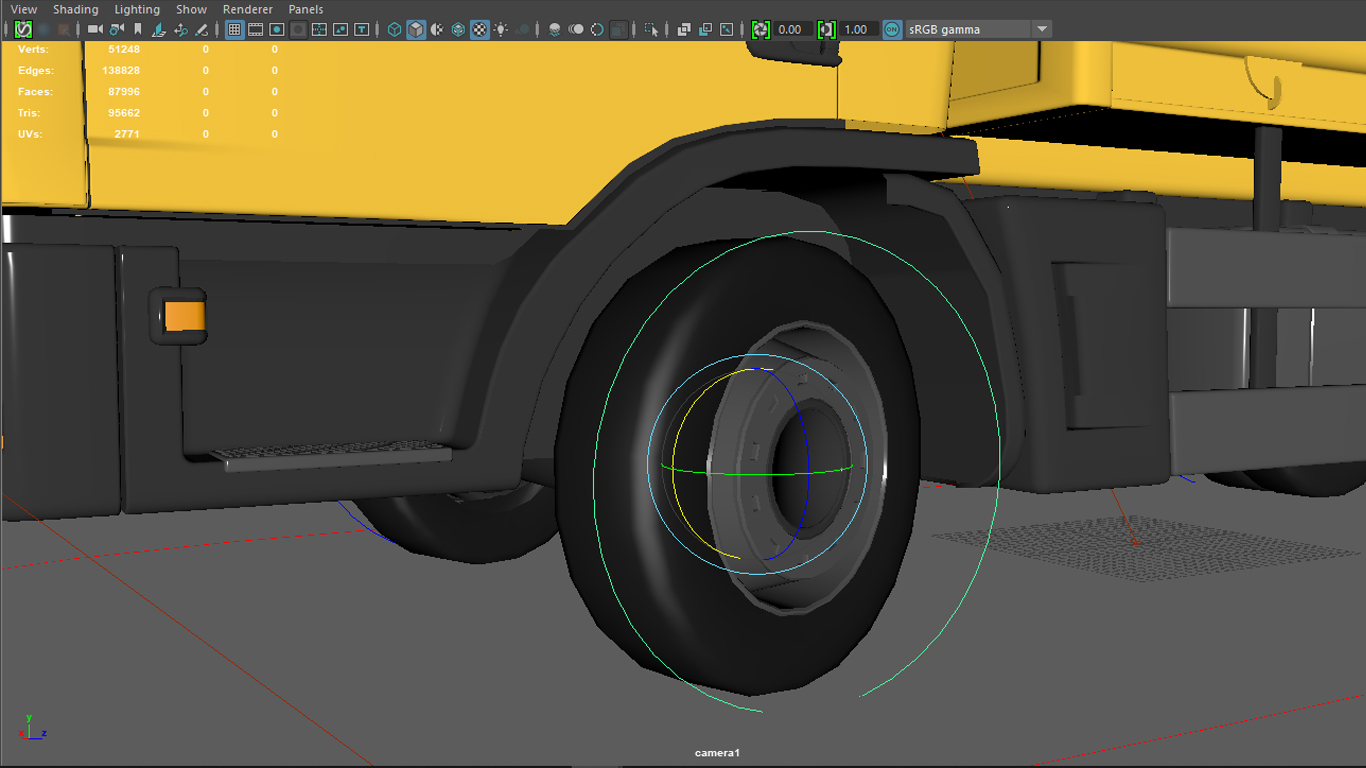
Task: Enable use all lights icon
Action: click(x=501, y=30)
